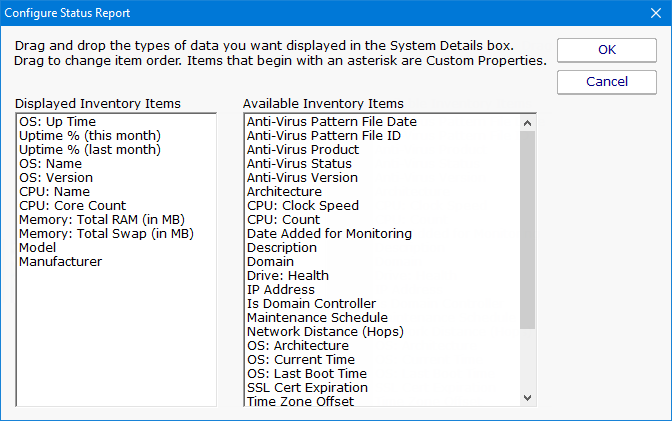This screenshot has width=672, height=421.
Task: Pick 'Date Added for Monitoring' item
Action: click(329, 234)
